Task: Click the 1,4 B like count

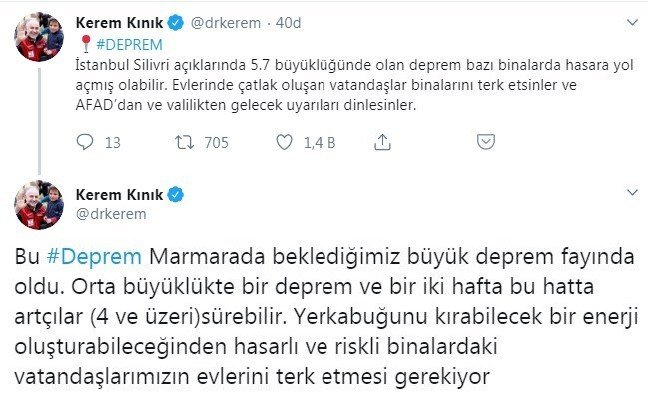Action: [x=319, y=142]
